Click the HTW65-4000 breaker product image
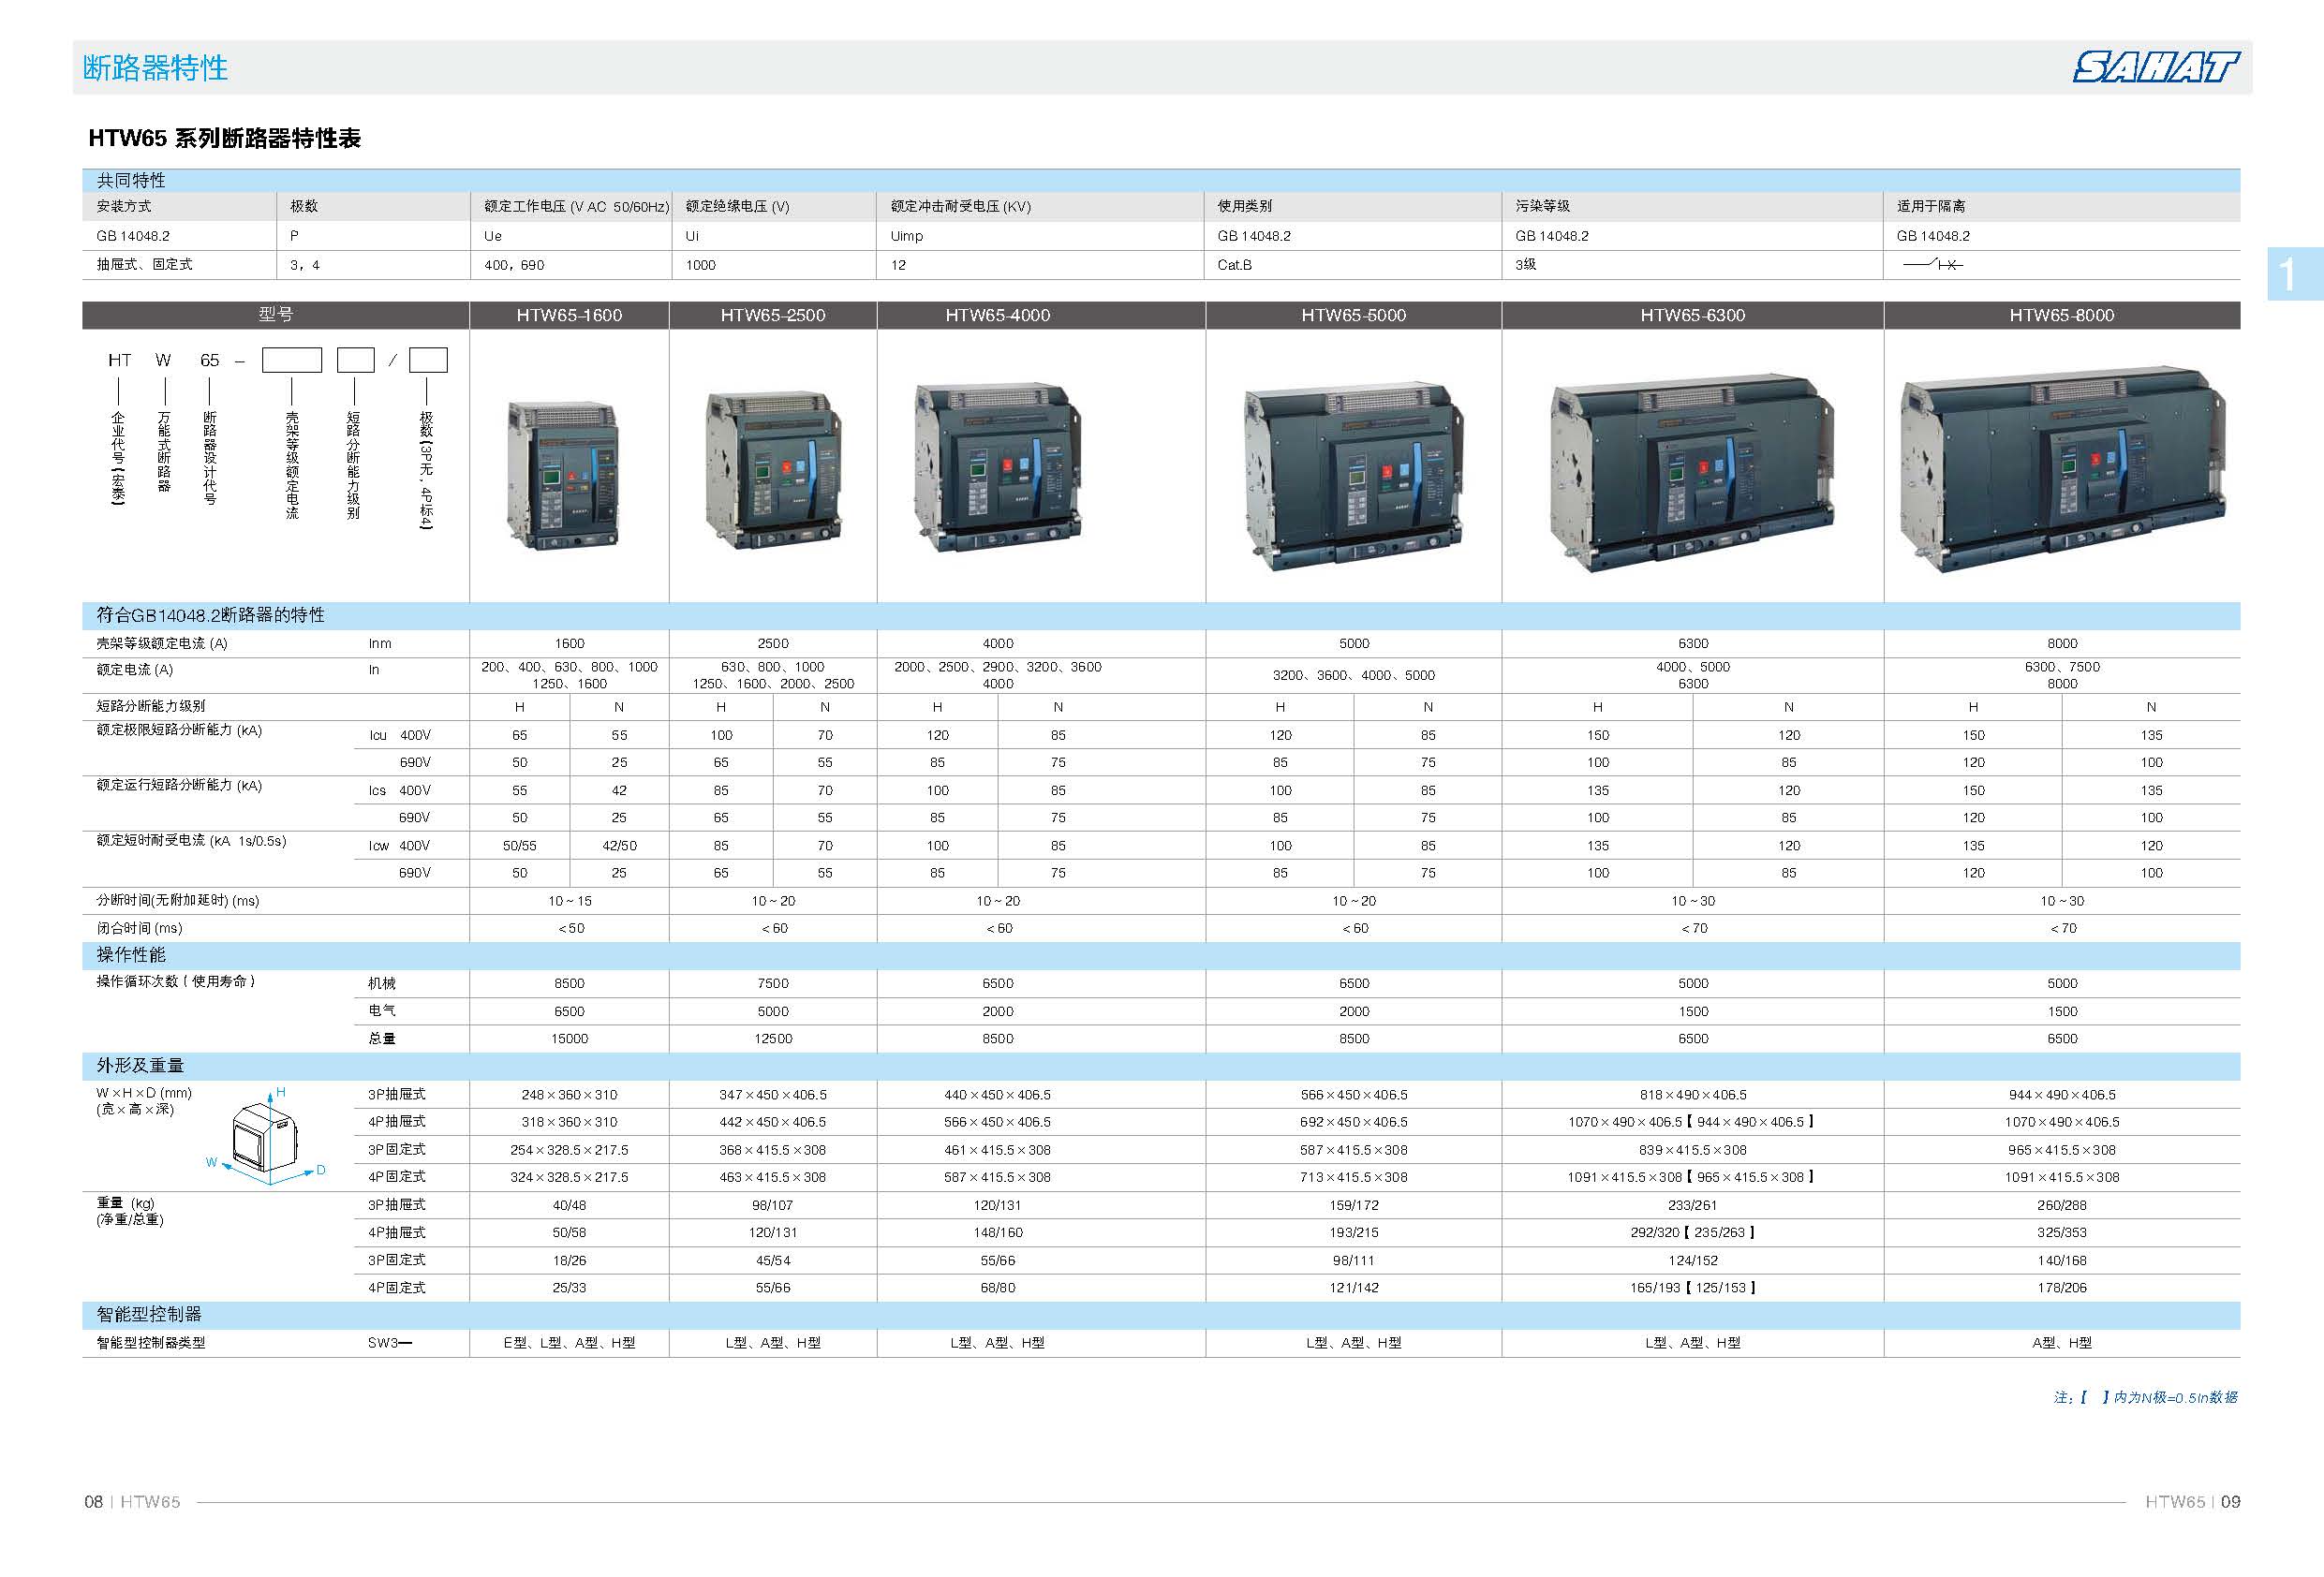2324x1577 pixels. [x=997, y=468]
